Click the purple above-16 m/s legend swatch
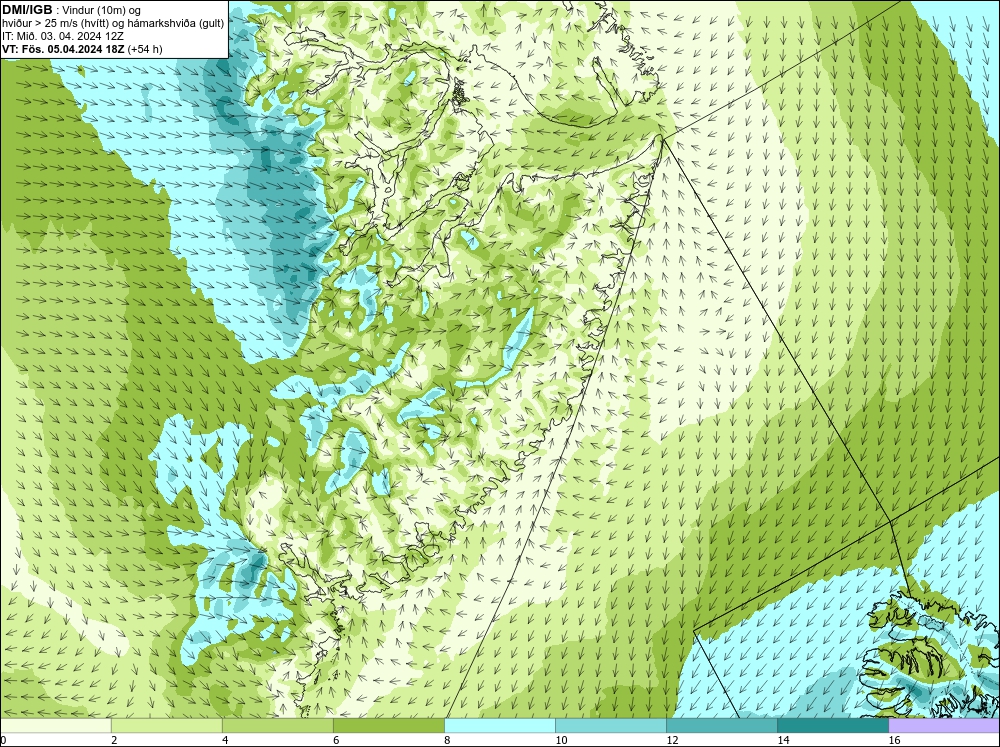 [x=944, y=725]
